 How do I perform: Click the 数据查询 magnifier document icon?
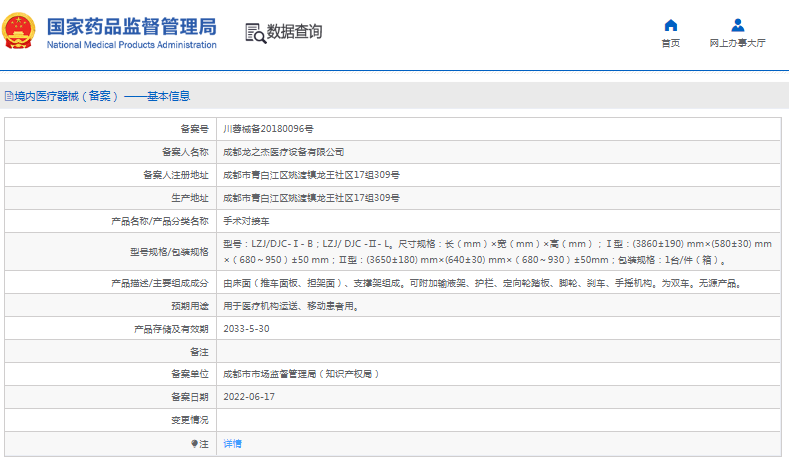[x=255, y=33]
